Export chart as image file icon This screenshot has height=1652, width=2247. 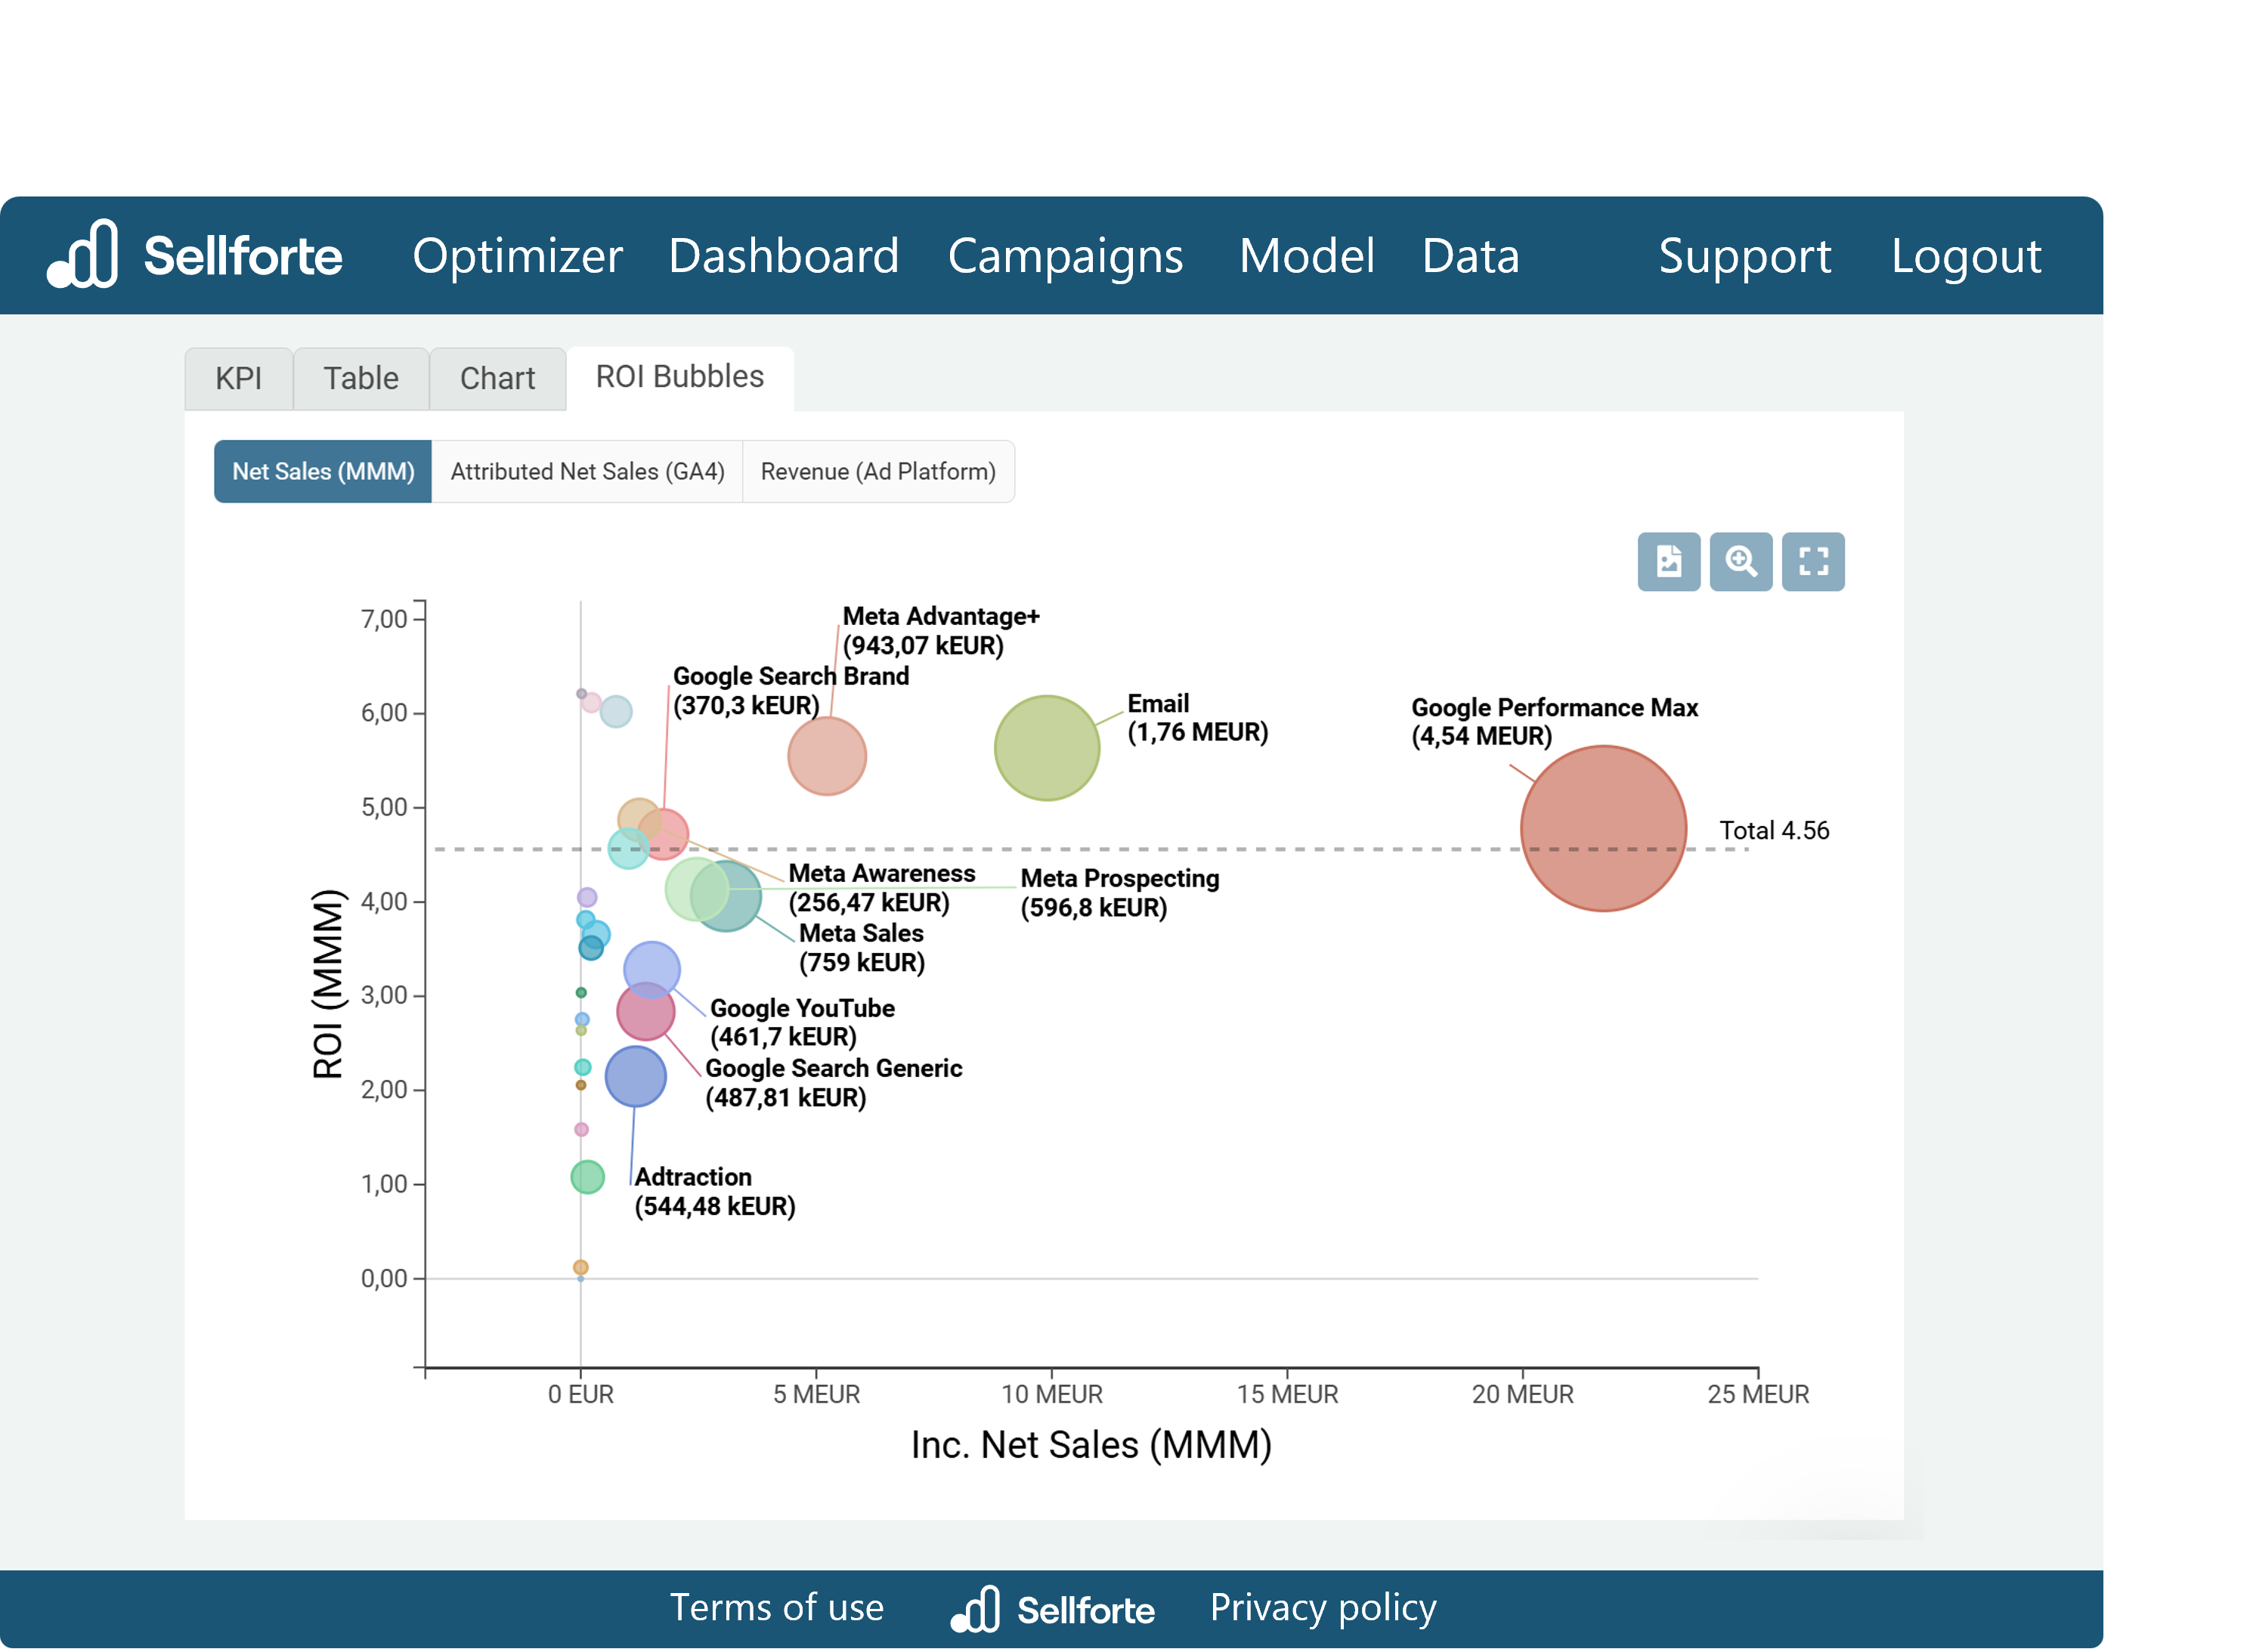1668,561
